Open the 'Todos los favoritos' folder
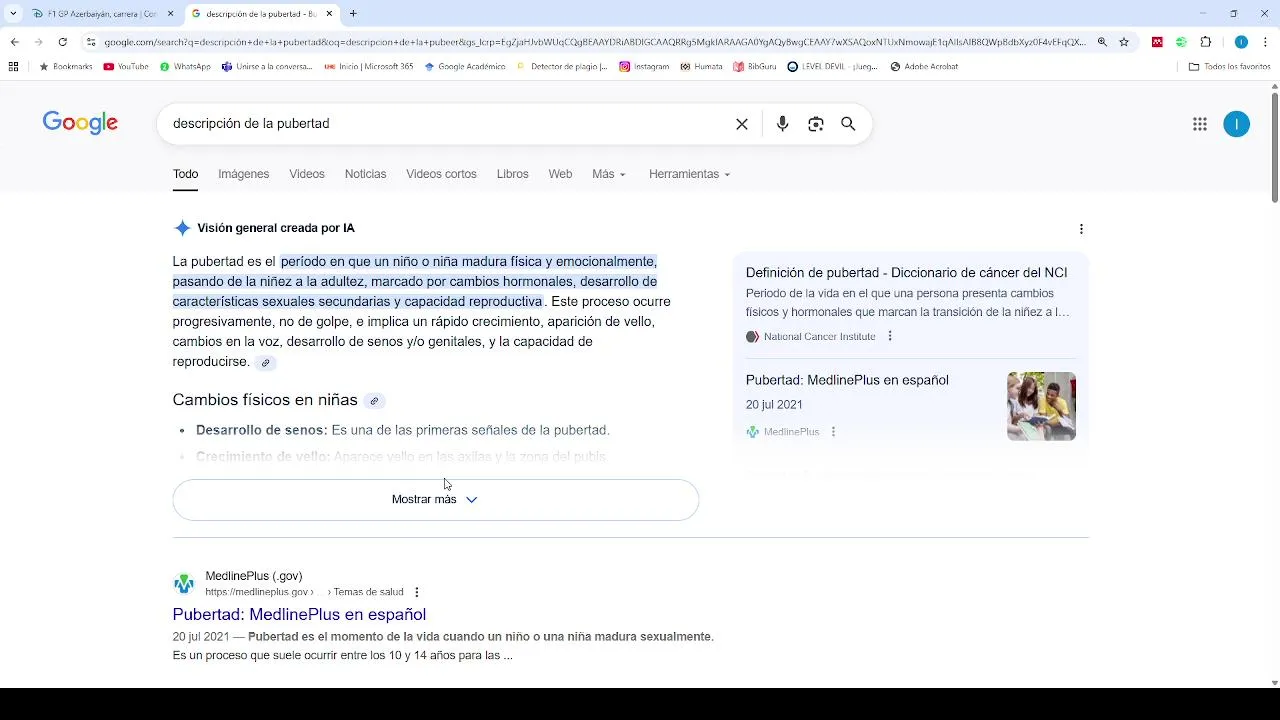This screenshot has height=720, width=1280. click(x=1230, y=67)
